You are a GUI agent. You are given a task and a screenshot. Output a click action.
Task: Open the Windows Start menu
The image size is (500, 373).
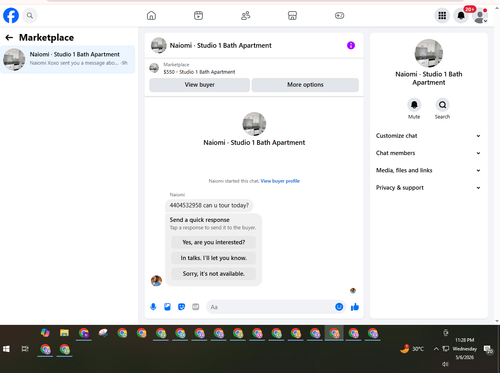[x=6, y=349]
